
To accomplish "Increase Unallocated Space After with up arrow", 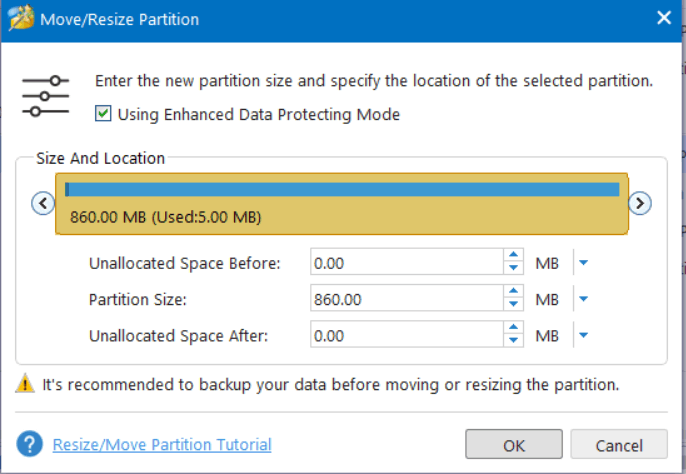I will (514, 327).
